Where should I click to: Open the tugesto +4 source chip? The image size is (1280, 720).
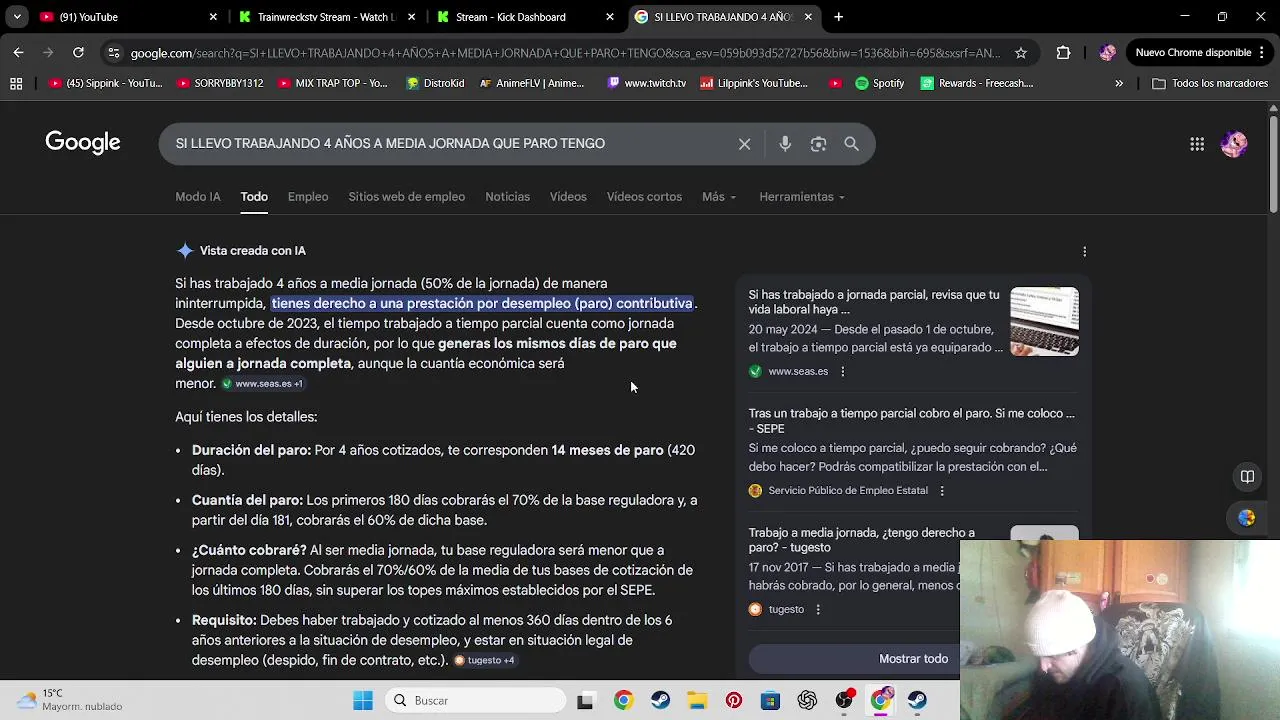click(x=485, y=660)
